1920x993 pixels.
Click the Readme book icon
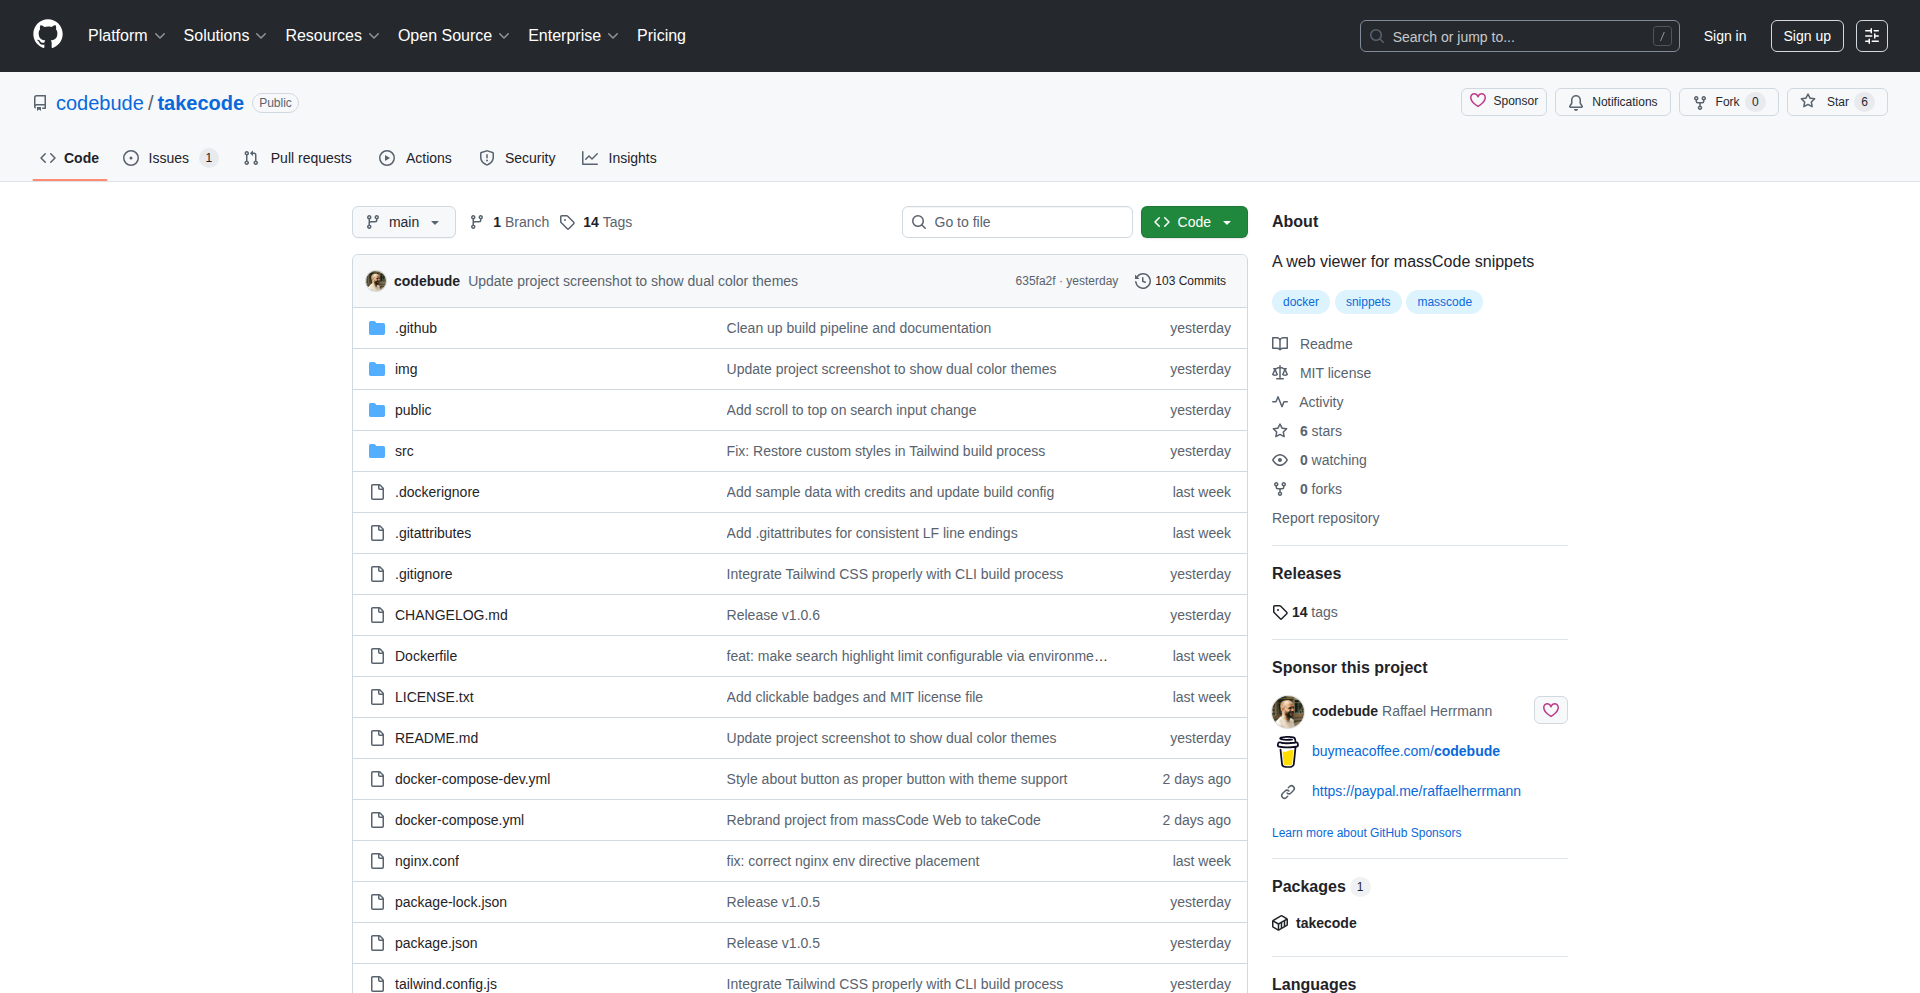(x=1280, y=344)
